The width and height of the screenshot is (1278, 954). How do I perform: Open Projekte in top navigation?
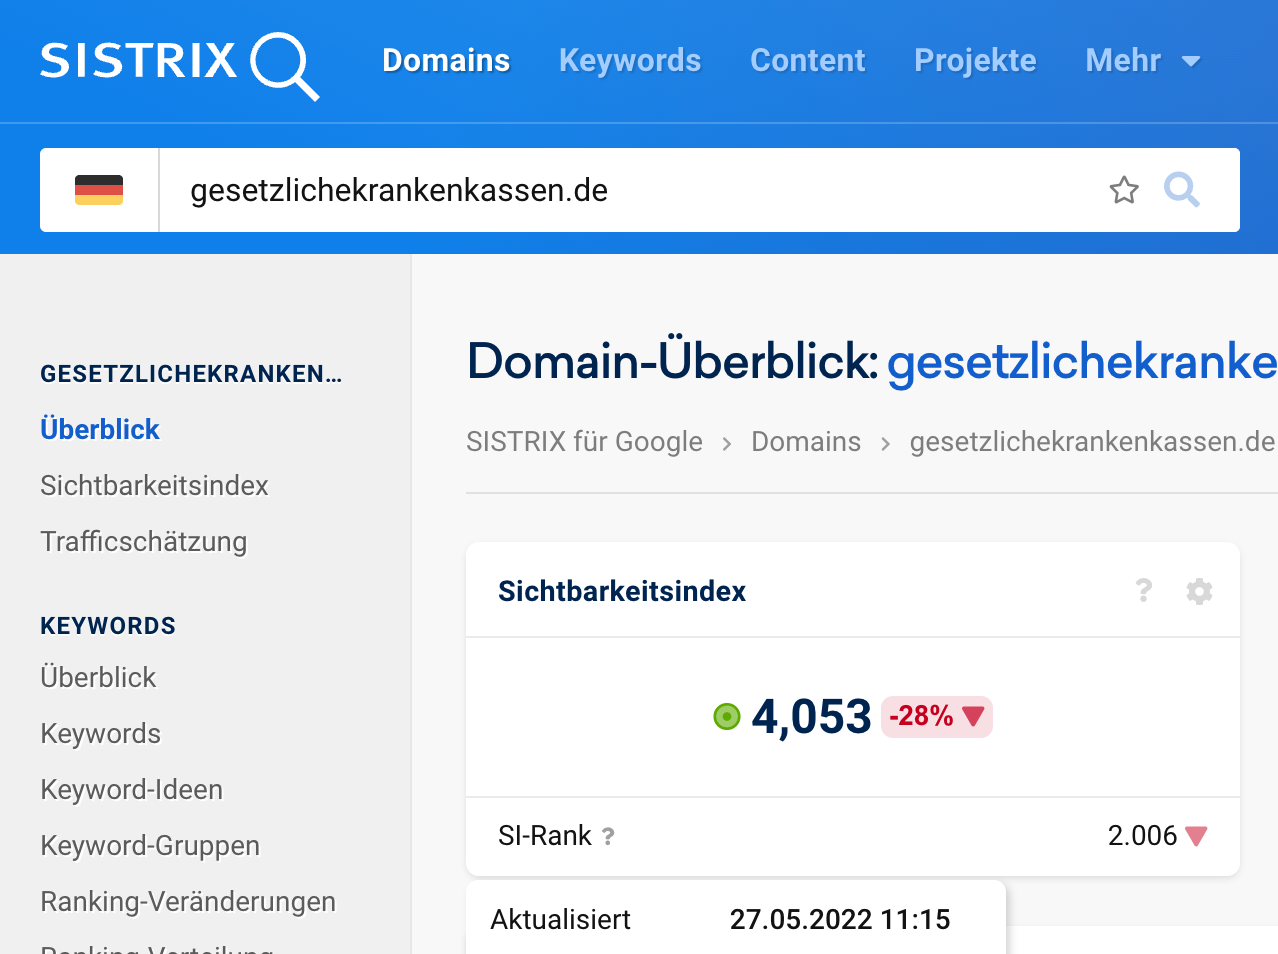click(x=975, y=61)
